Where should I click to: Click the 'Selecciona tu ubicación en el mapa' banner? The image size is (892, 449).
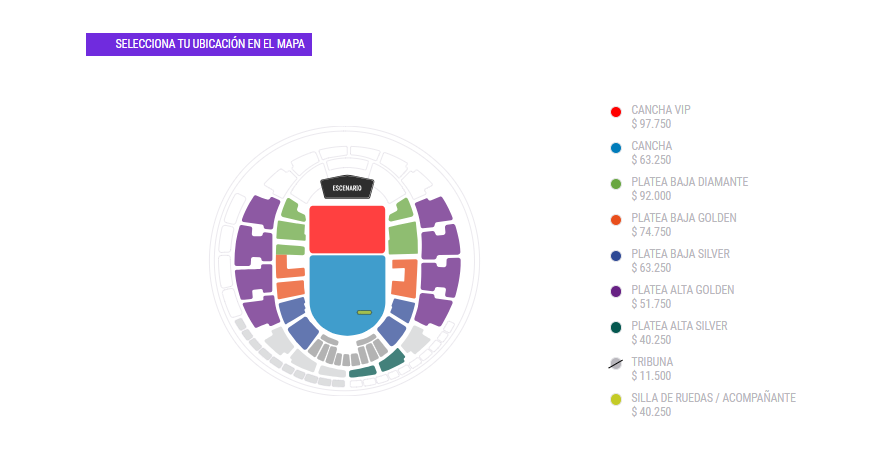coord(199,45)
